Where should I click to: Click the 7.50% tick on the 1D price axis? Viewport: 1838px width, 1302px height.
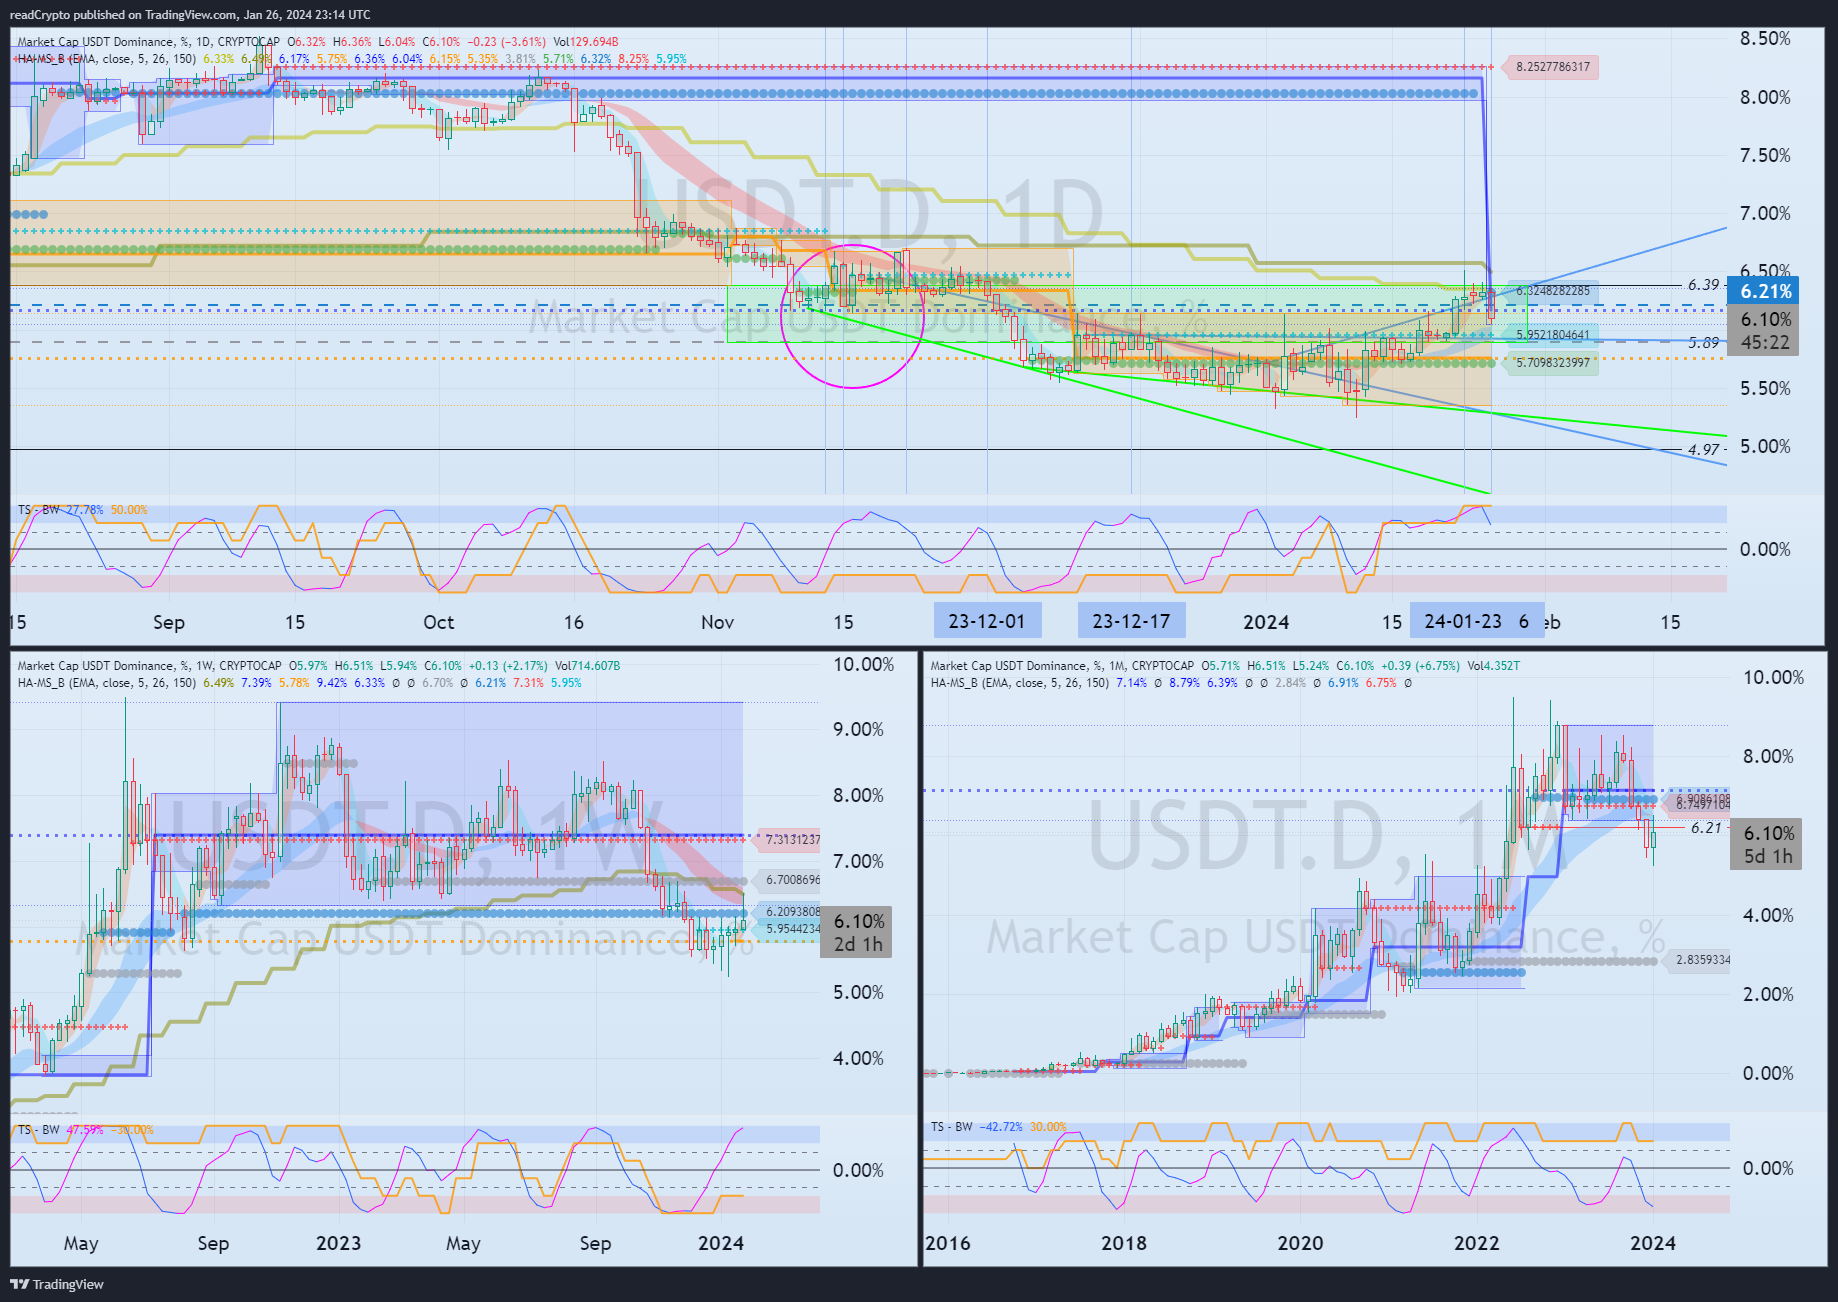[1765, 155]
